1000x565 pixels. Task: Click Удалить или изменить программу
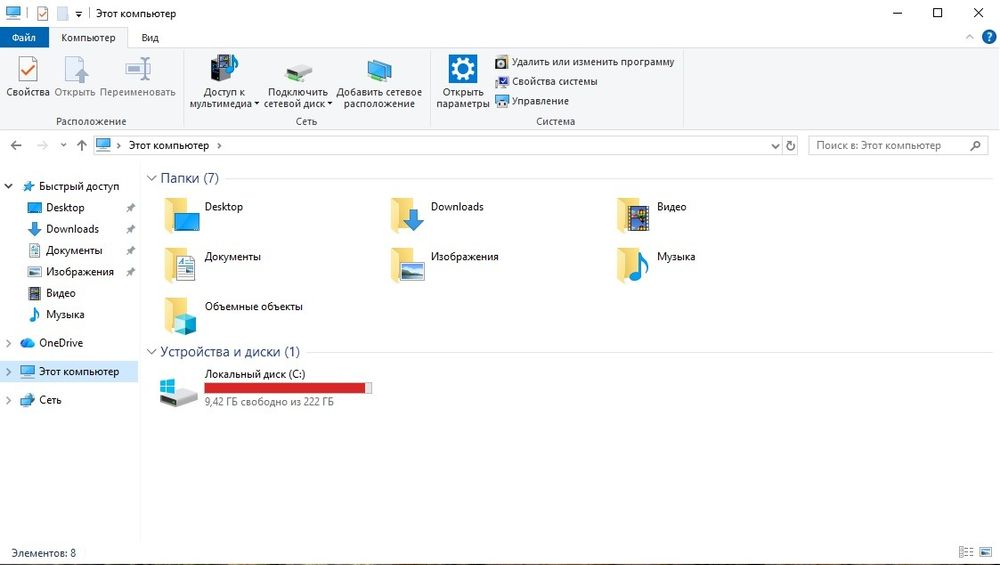click(x=585, y=62)
